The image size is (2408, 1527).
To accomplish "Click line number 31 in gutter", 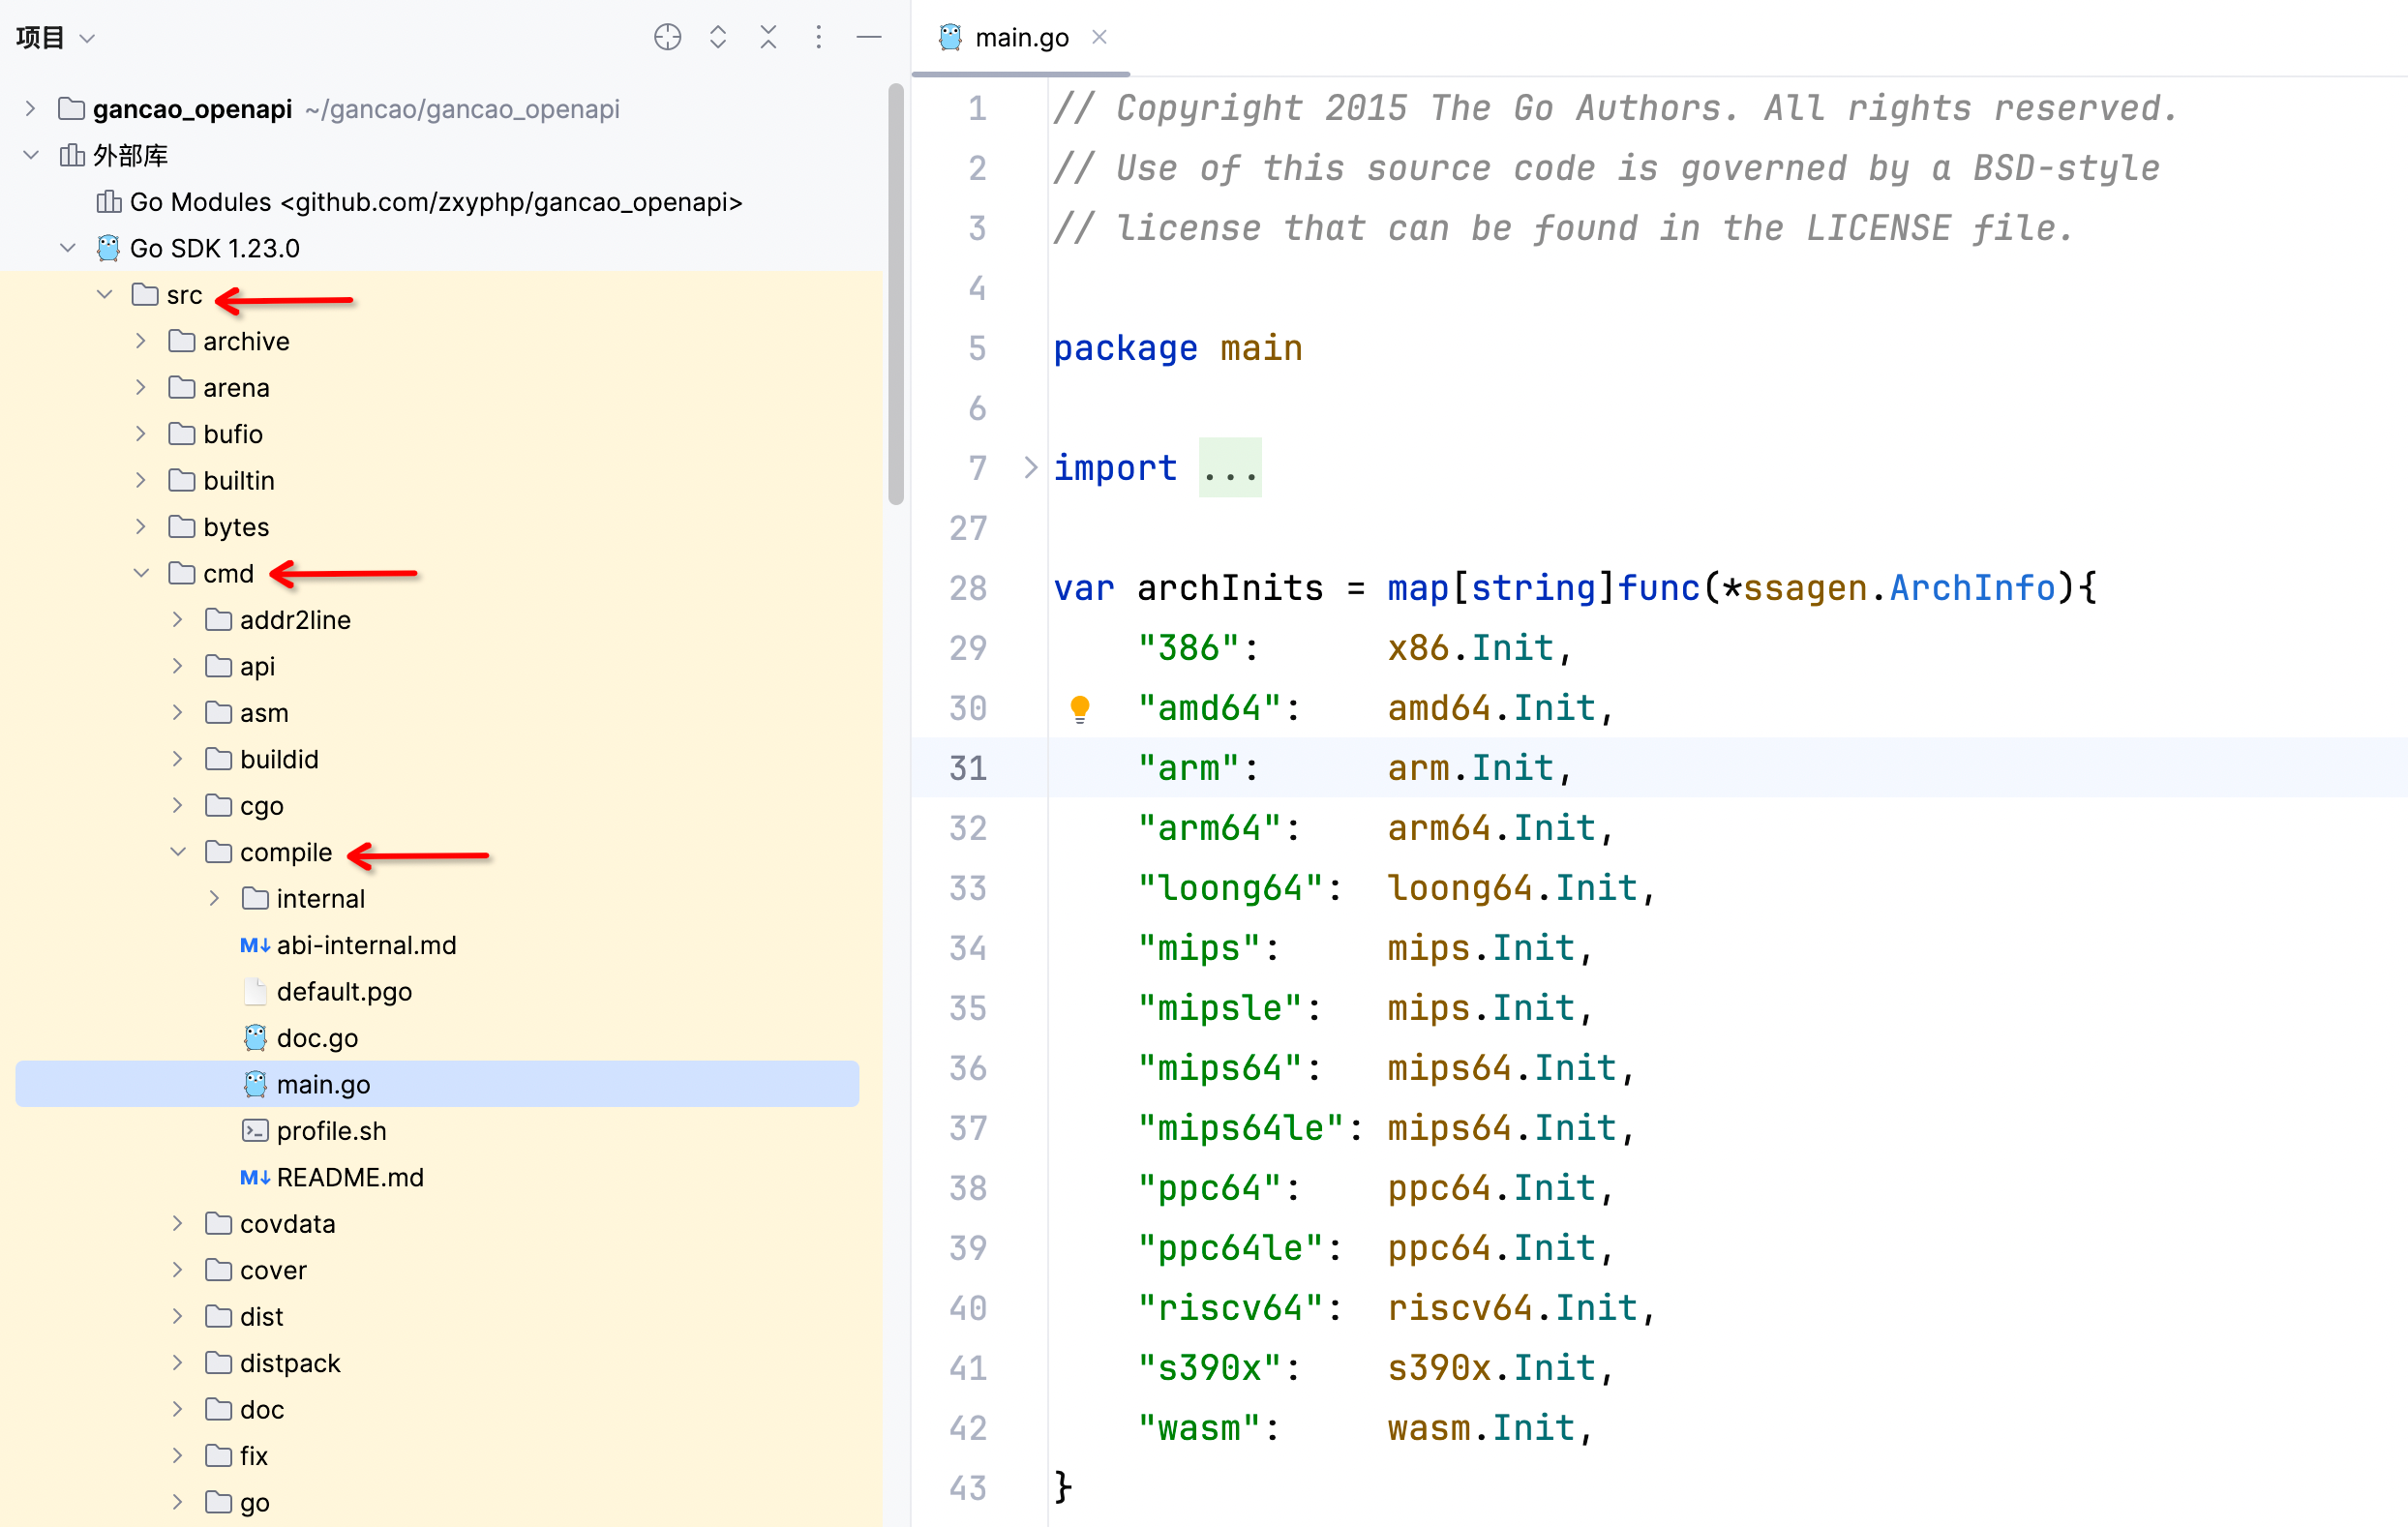I will click(x=967, y=767).
